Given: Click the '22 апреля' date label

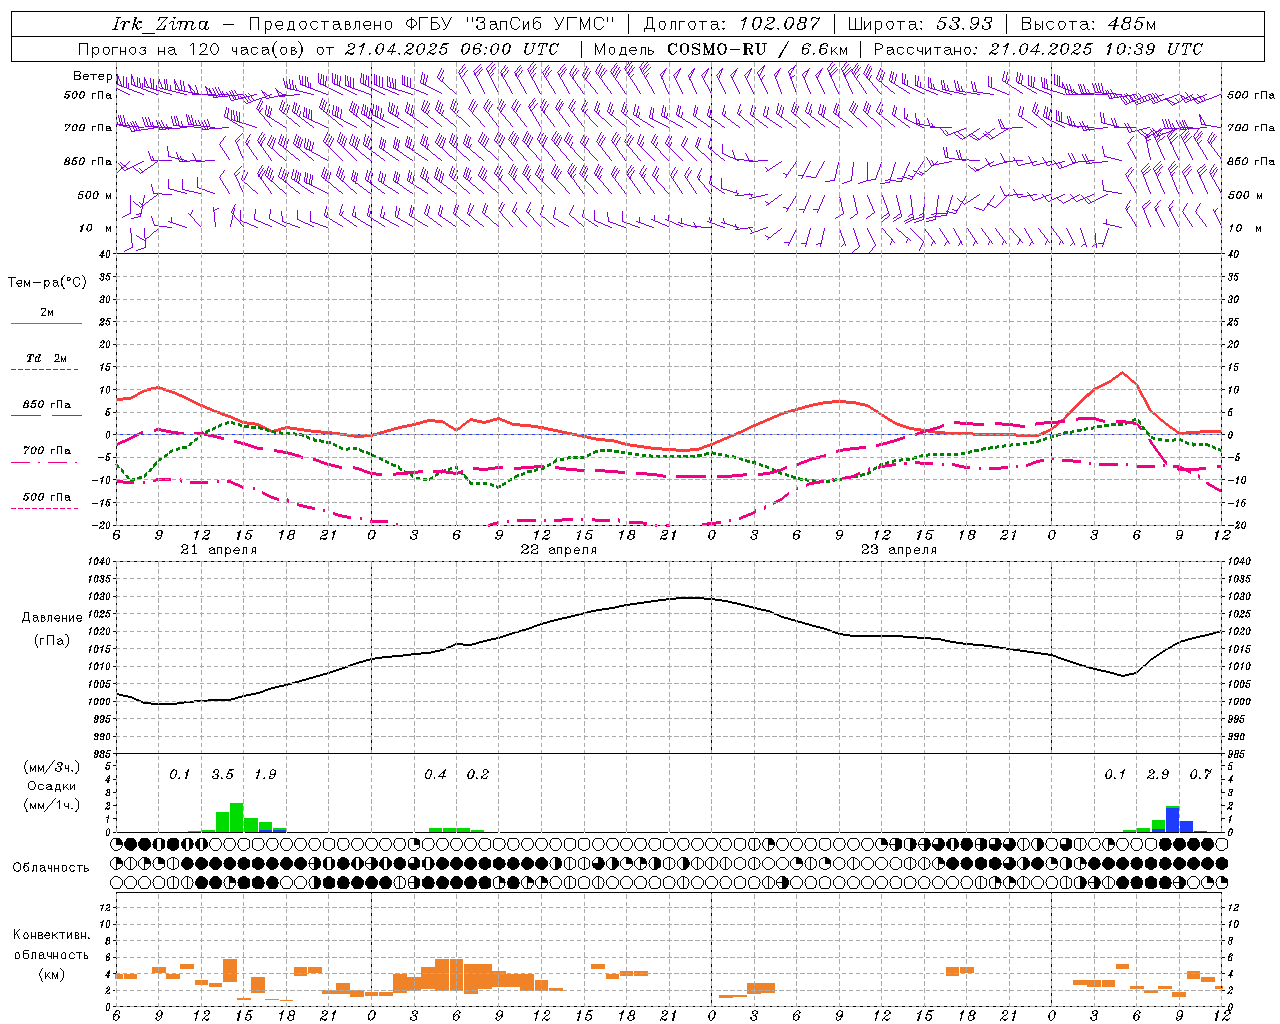Looking at the screenshot, I should point(558,550).
